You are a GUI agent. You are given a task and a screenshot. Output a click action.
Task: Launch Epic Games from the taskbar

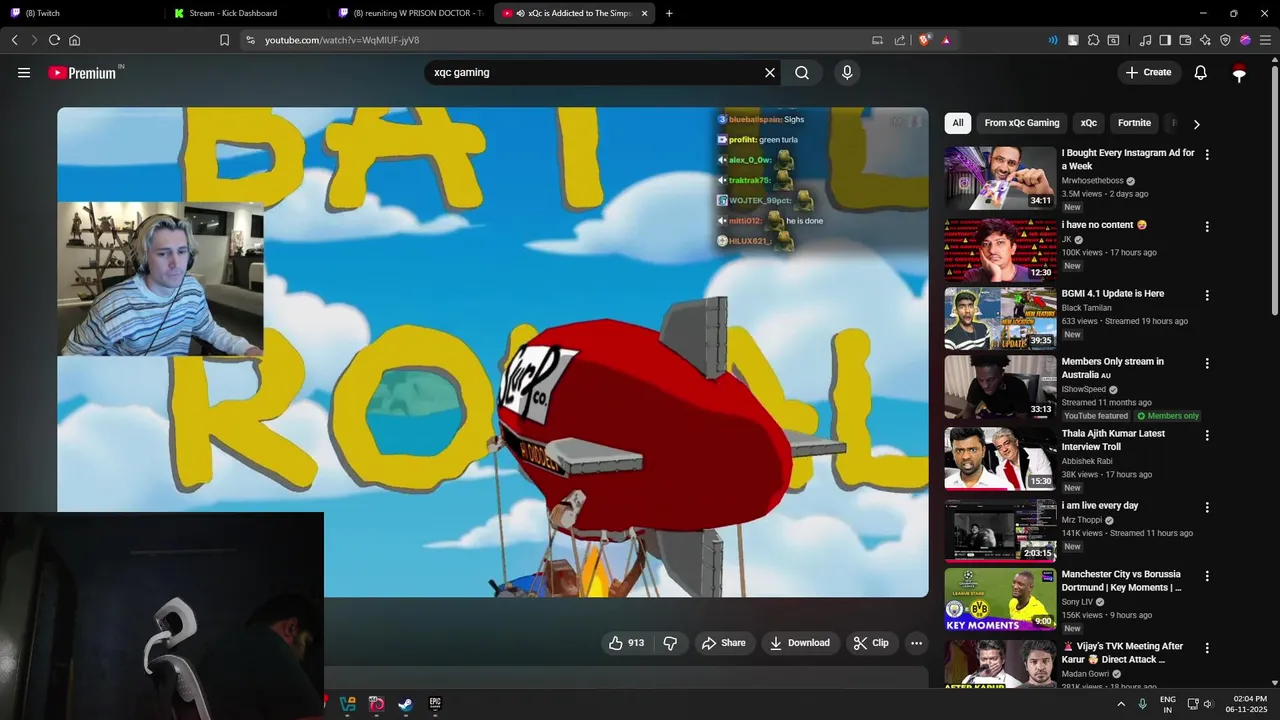[x=435, y=704]
